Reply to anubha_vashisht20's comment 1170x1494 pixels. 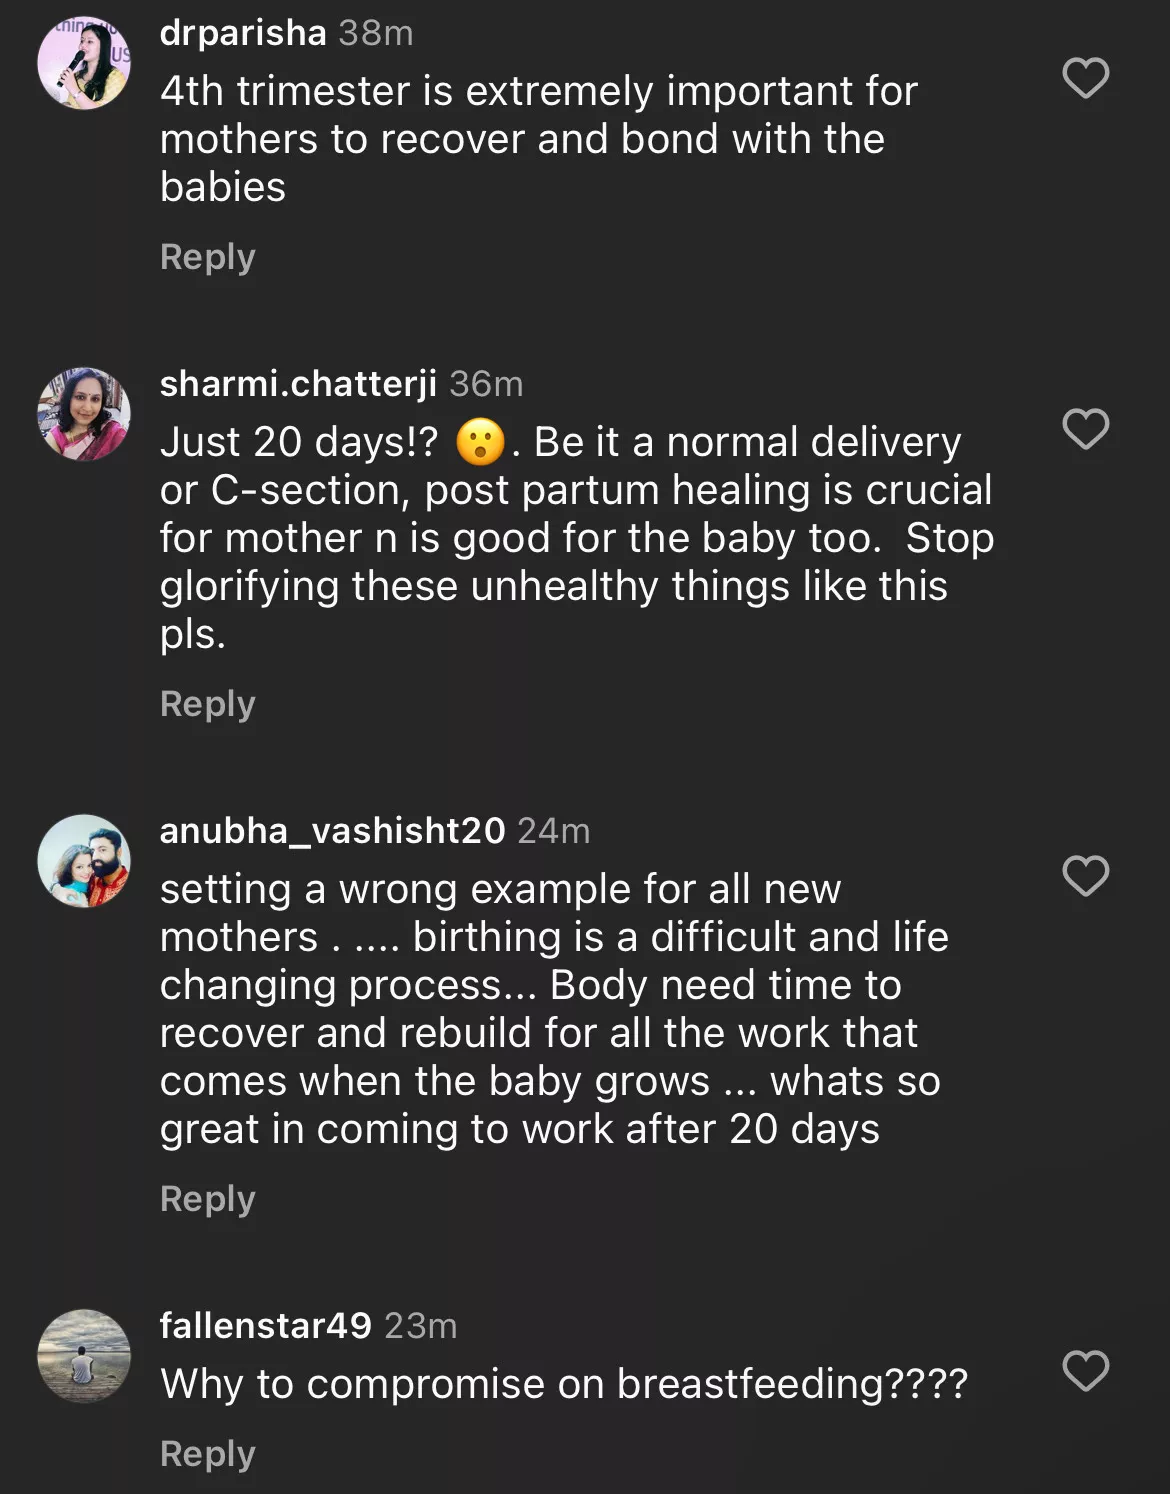pos(207,1199)
